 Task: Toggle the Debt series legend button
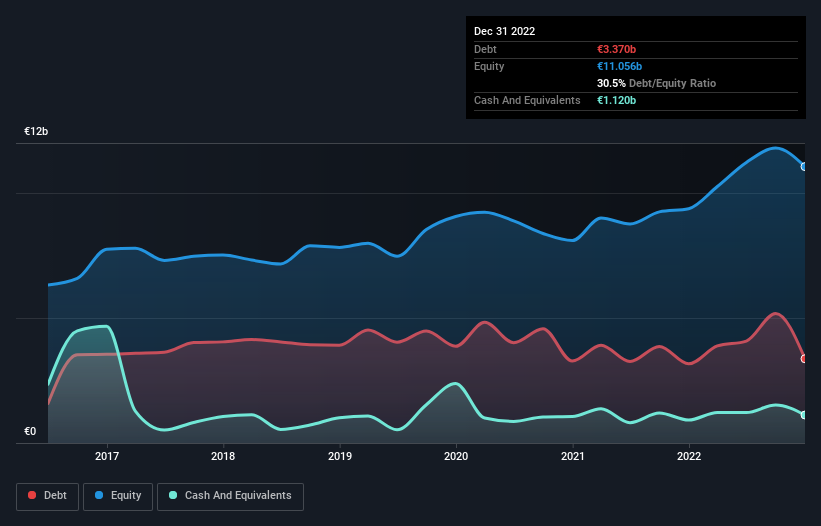(47, 496)
